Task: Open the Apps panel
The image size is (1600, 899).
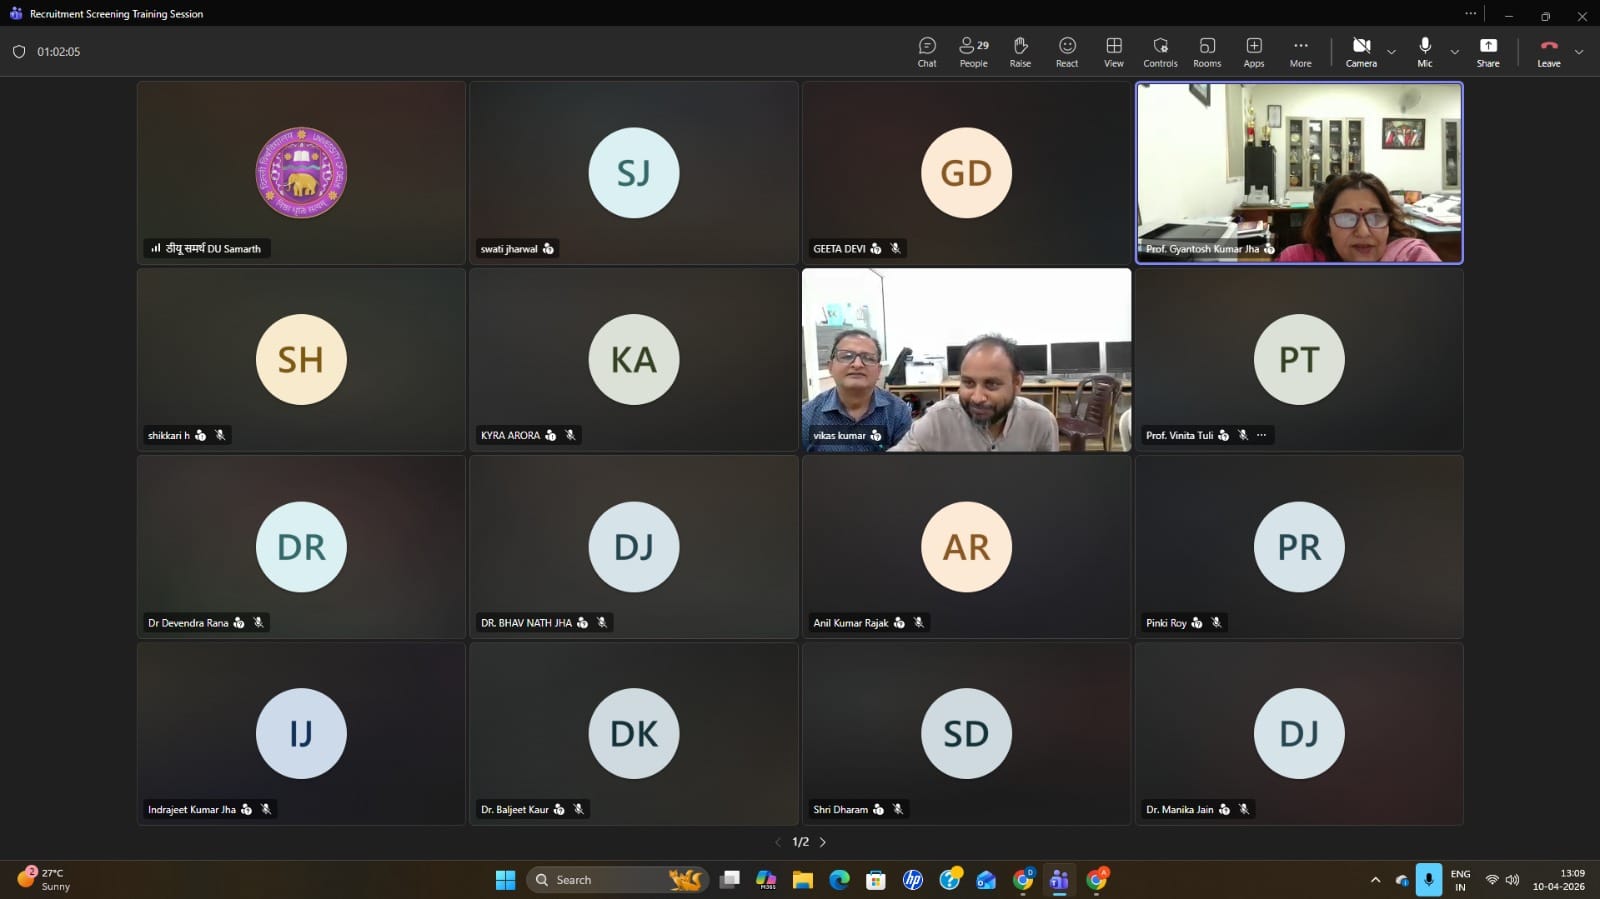Action: [x=1254, y=52]
